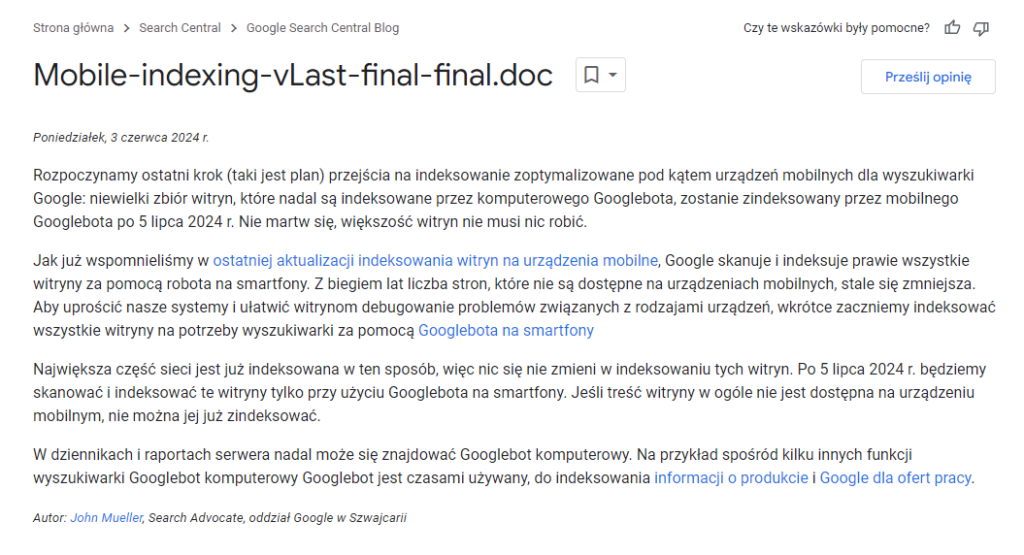Follow the Googlebota na smartfony link
This screenshot has width=1024, height=555.
[506, 329]
